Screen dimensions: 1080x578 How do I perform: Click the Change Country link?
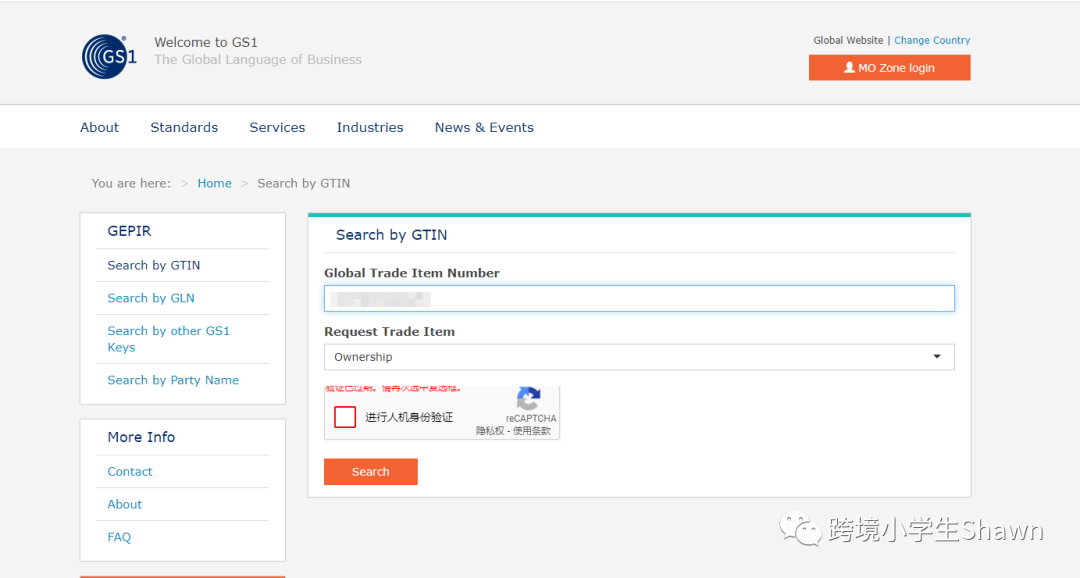932,40
